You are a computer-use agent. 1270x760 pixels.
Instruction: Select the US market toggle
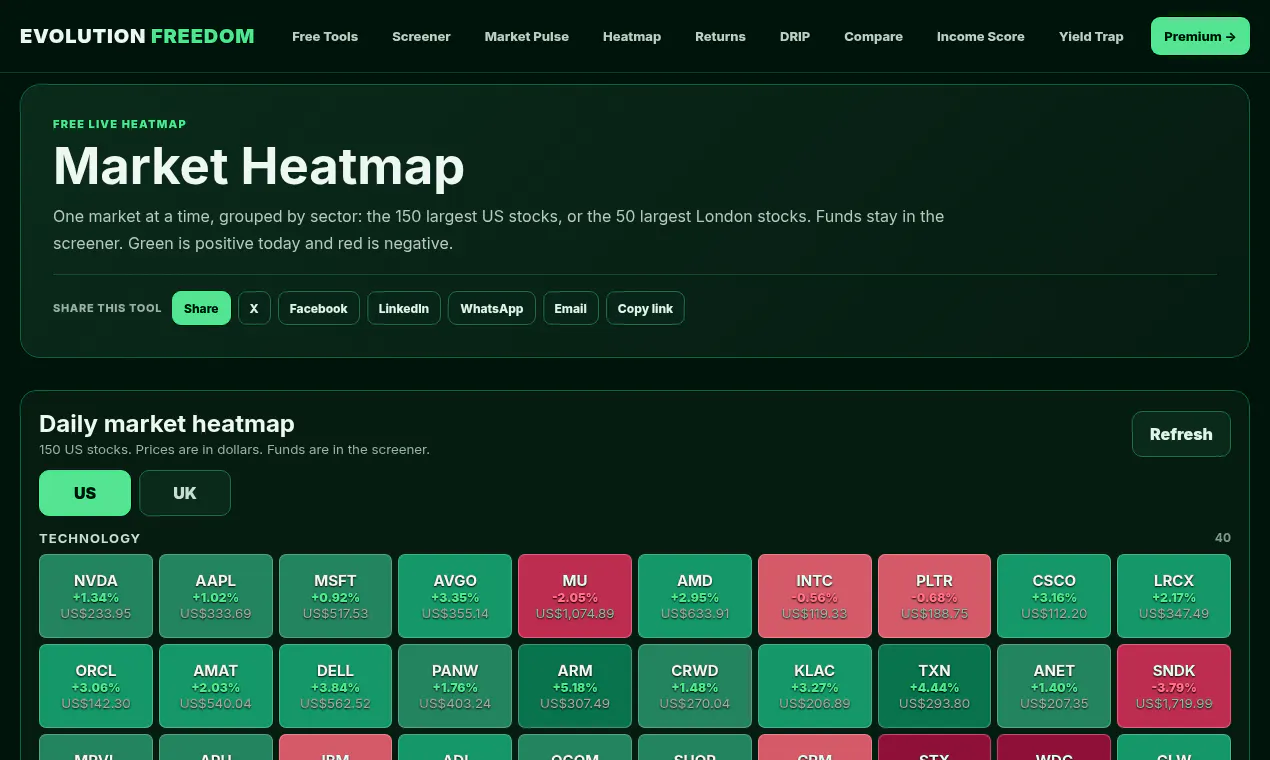(85, 493)
